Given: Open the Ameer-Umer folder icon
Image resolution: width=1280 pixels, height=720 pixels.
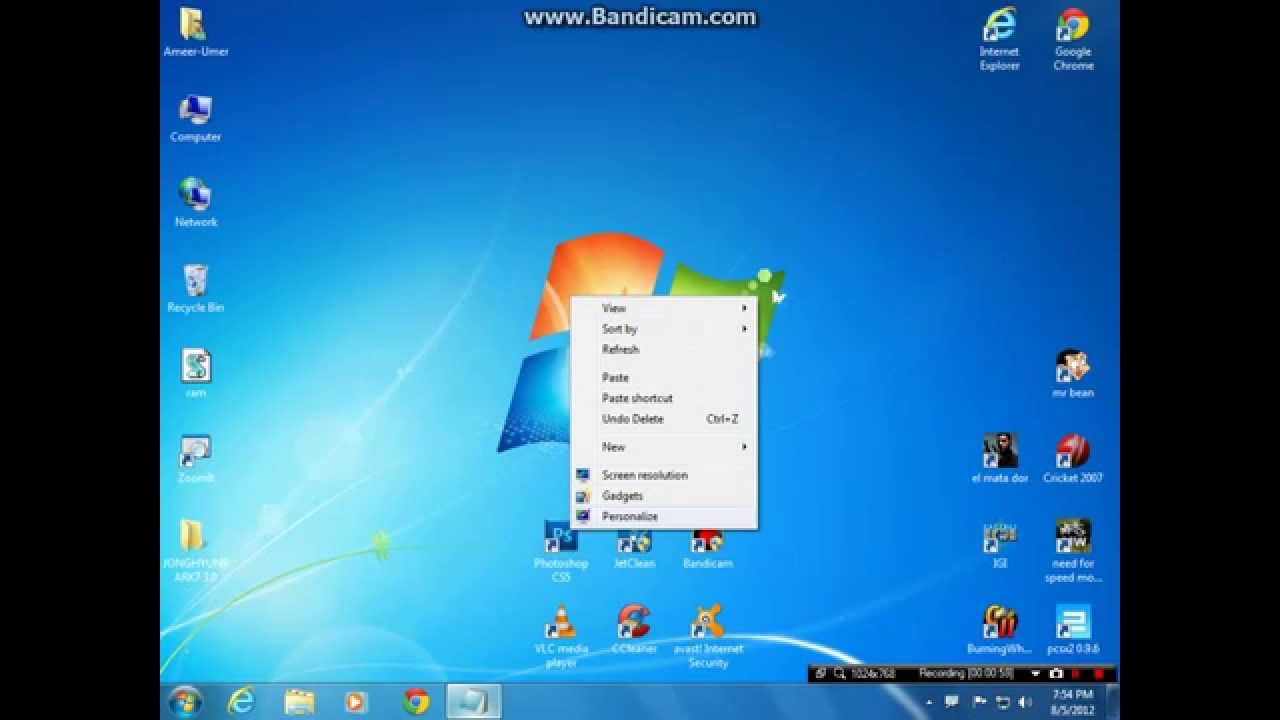Looking at the screenshot, I should (195, 32).
